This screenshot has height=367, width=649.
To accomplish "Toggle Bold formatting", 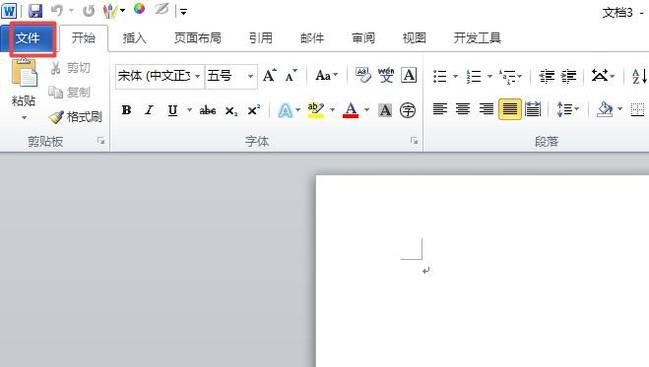I will (x=126, y=110).
